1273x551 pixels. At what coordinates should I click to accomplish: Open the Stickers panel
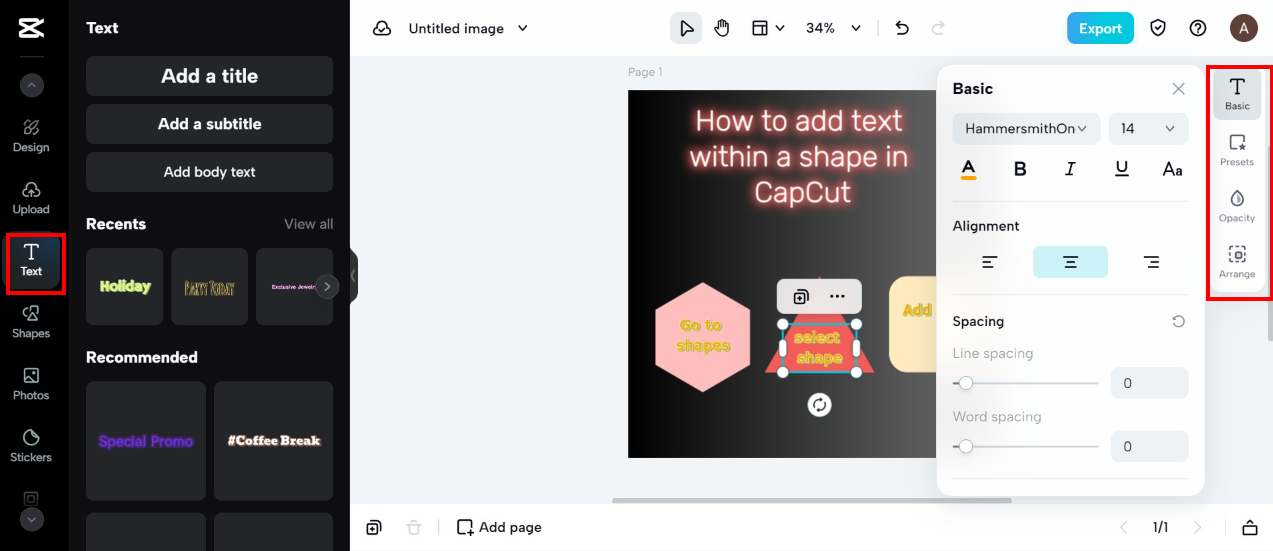click(31, 446)
